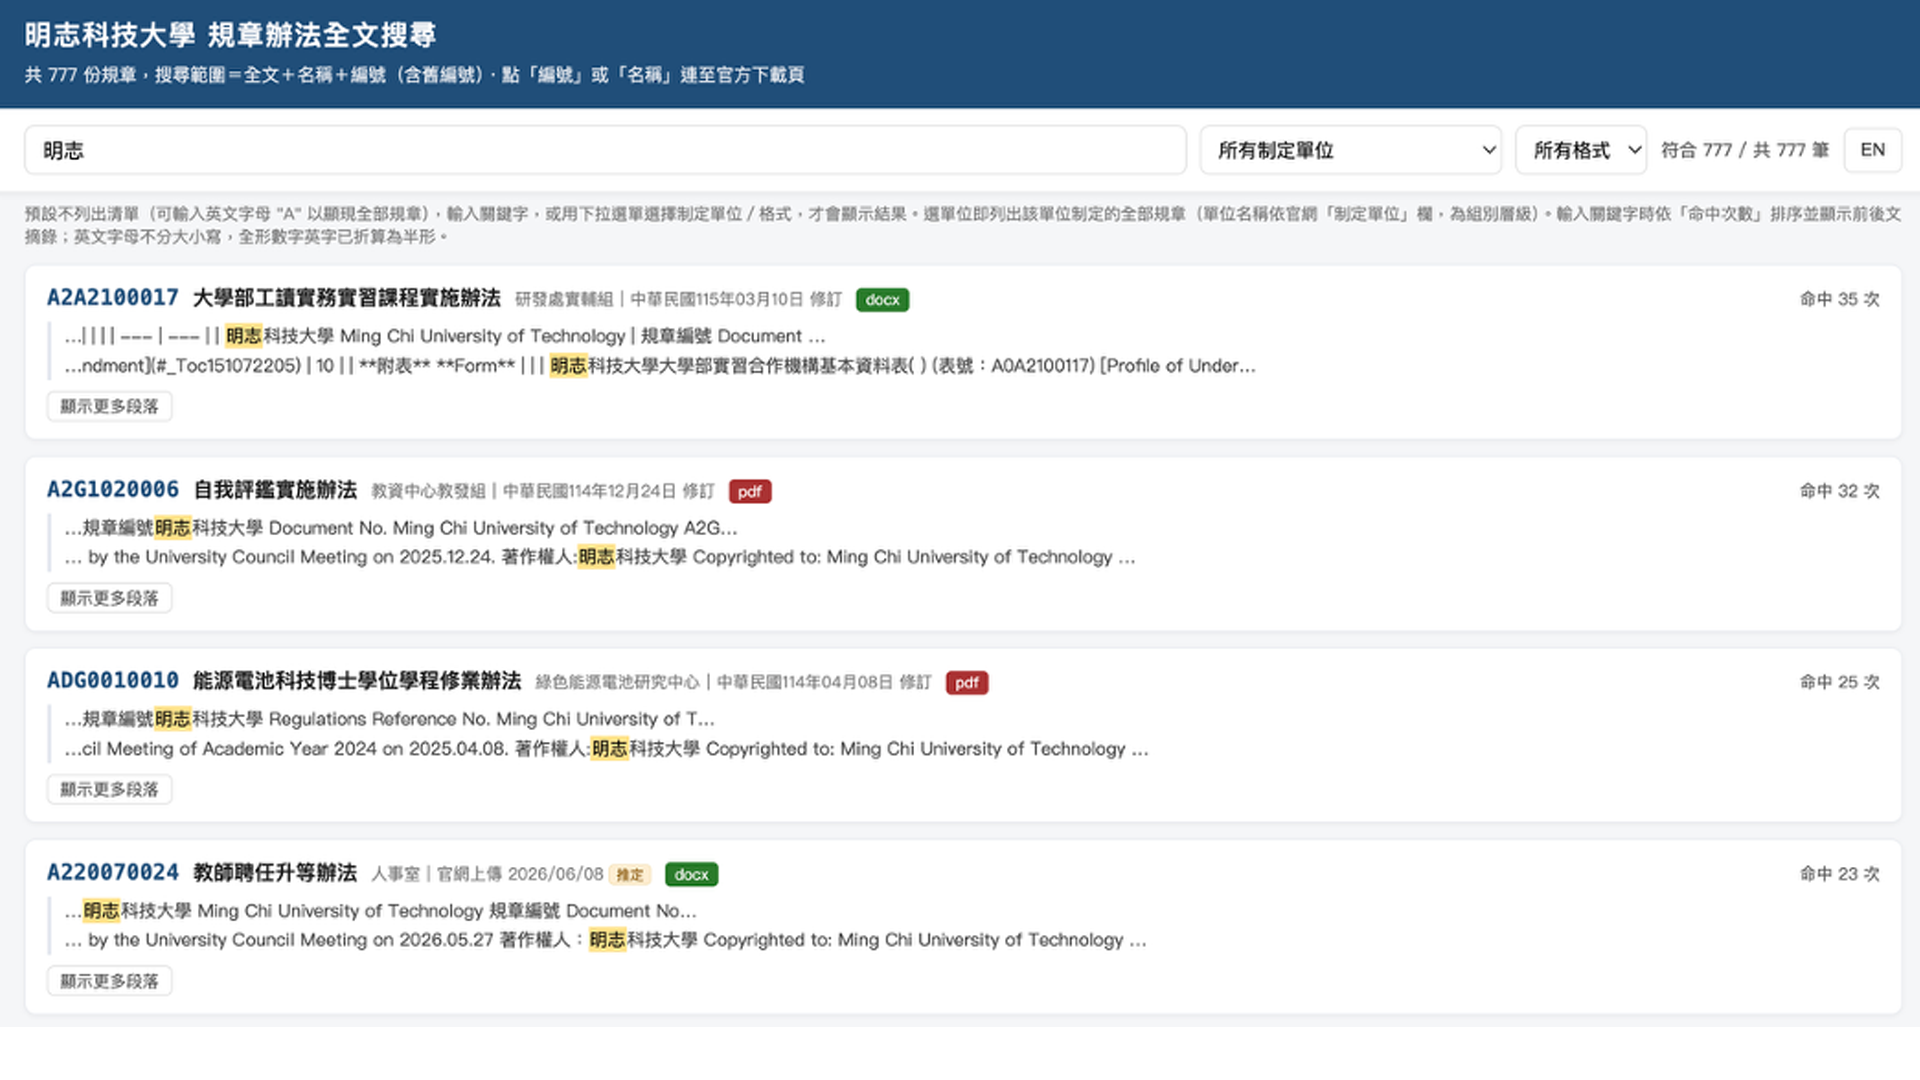Click page heading 明志科技大學 規章辦法全文搜尋

(230, 35)
